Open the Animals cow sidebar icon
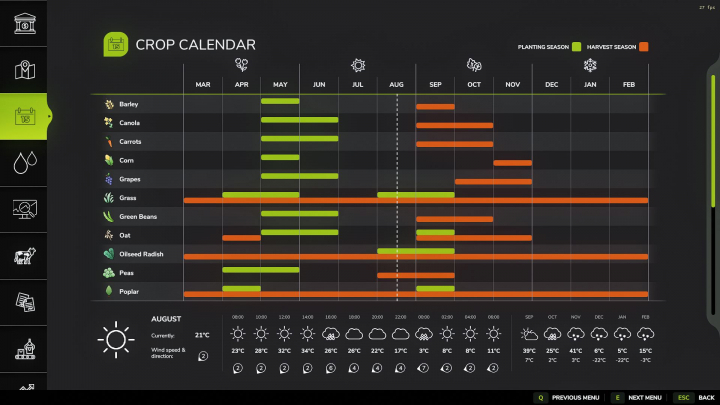The height and width of the screenshot is (405, 720). coord(25,256)
